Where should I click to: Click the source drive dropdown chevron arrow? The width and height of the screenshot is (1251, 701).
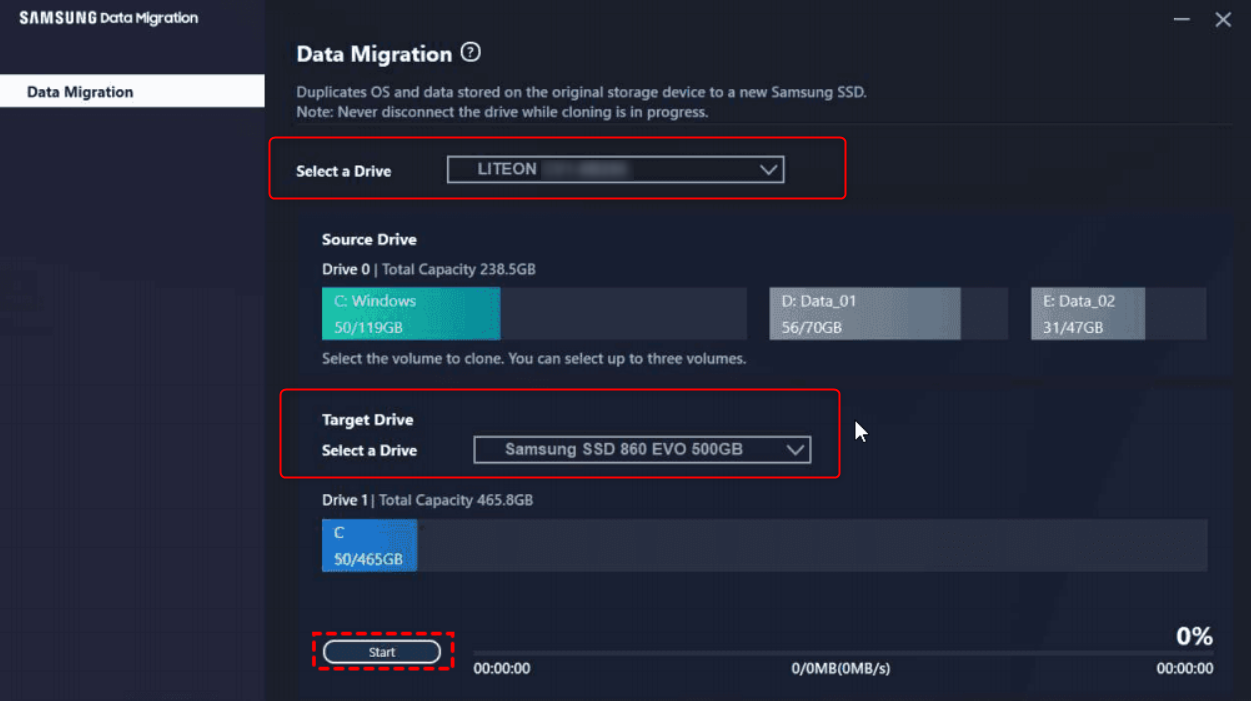(x=768, y=170)
